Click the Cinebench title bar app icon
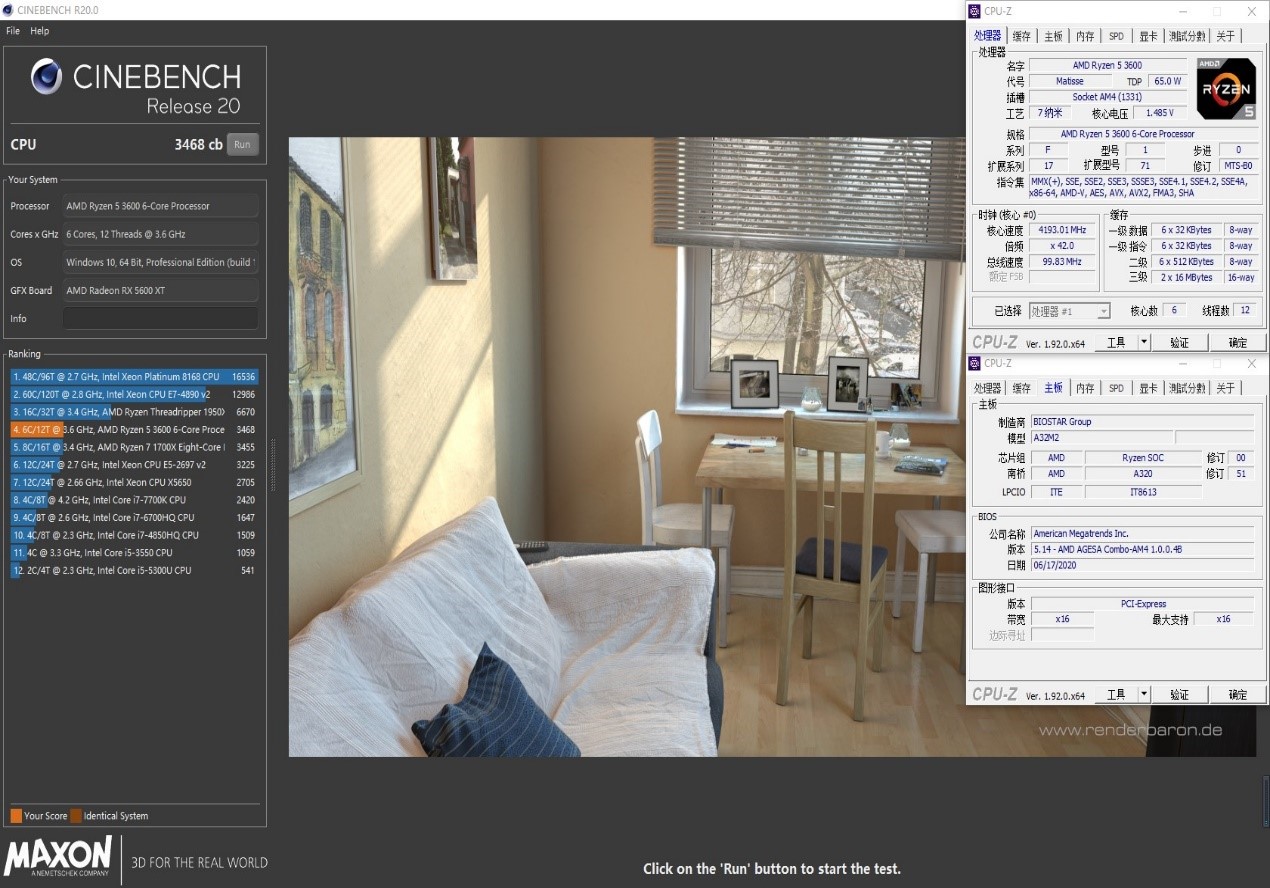This screenshot has height=888, width=1270. (9, 10)
